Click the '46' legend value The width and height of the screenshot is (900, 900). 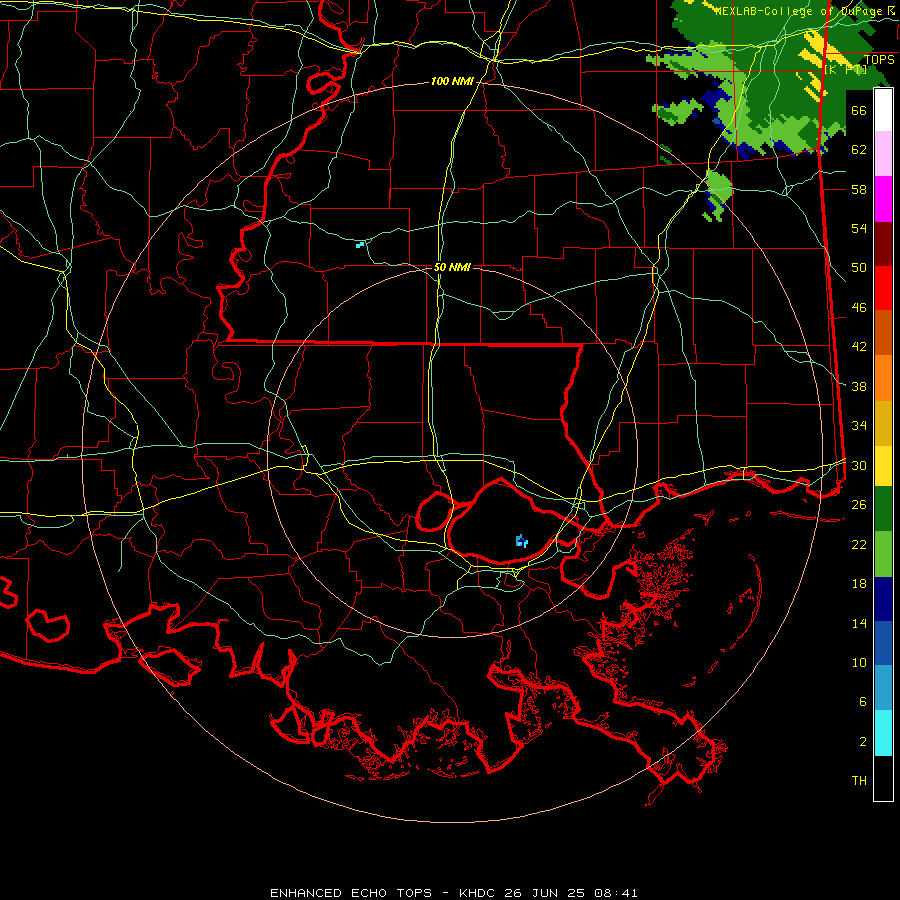coord(859,308)
